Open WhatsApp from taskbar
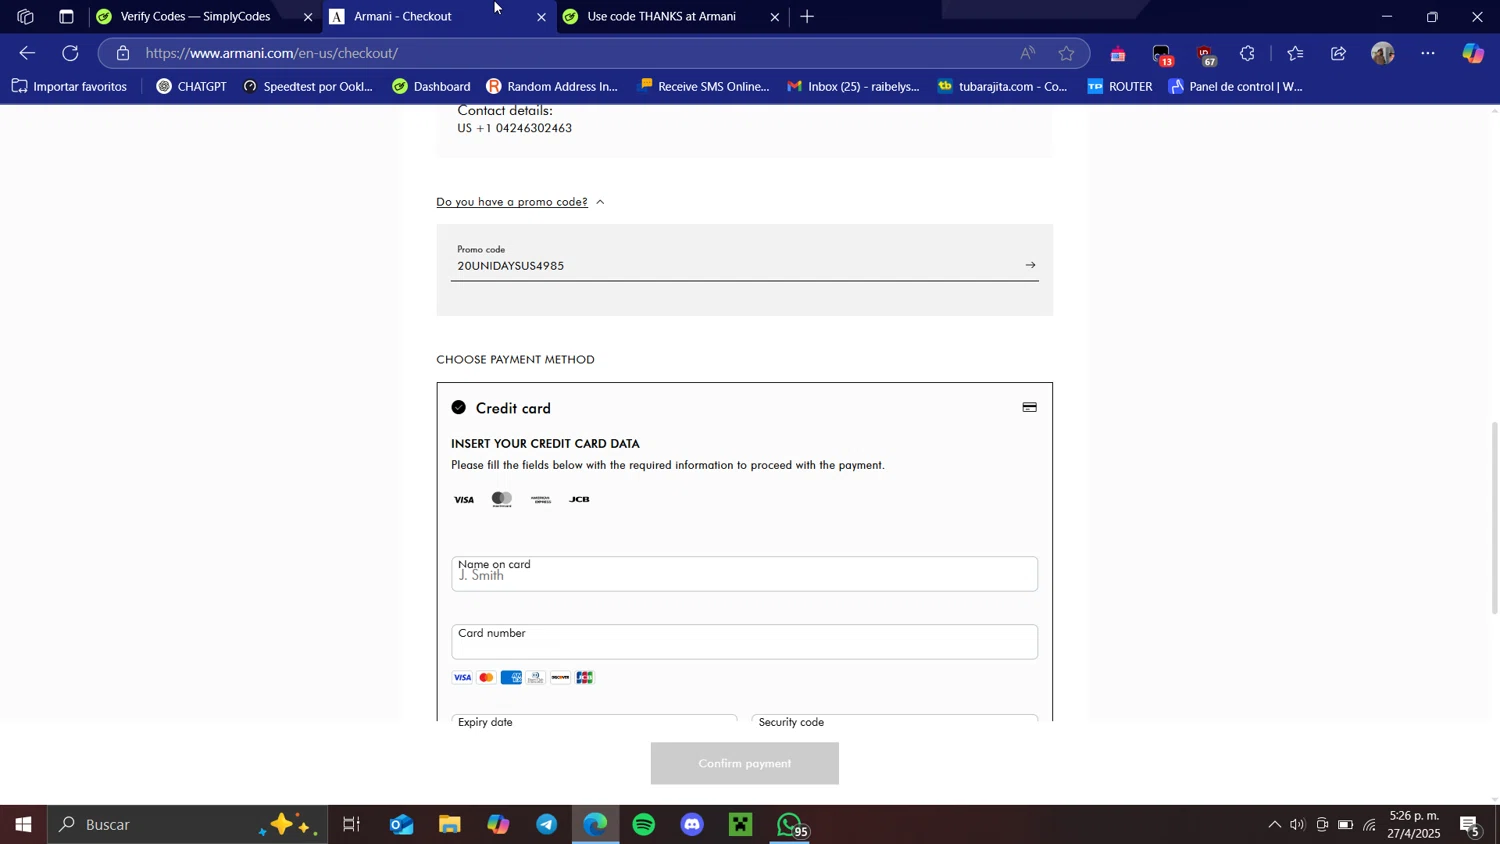The height and width of the screenshot is (844, 1500). (791, 825)
